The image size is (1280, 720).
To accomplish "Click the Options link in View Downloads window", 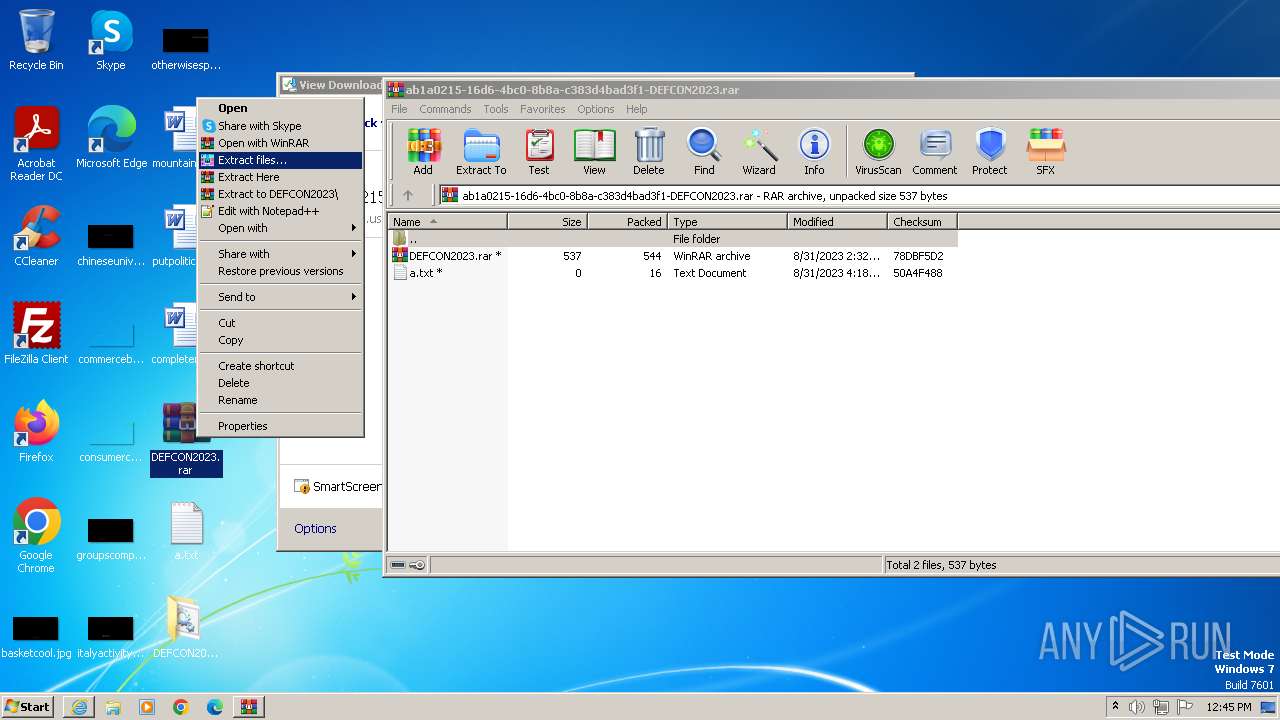I will [315, 528].
